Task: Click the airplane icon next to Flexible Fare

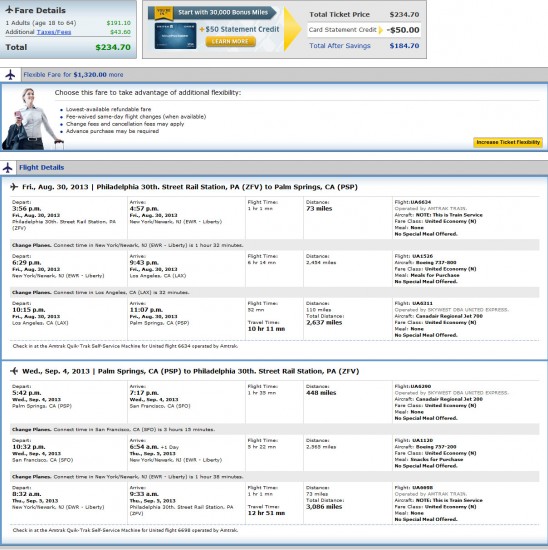Action: [x=11, y=75]
